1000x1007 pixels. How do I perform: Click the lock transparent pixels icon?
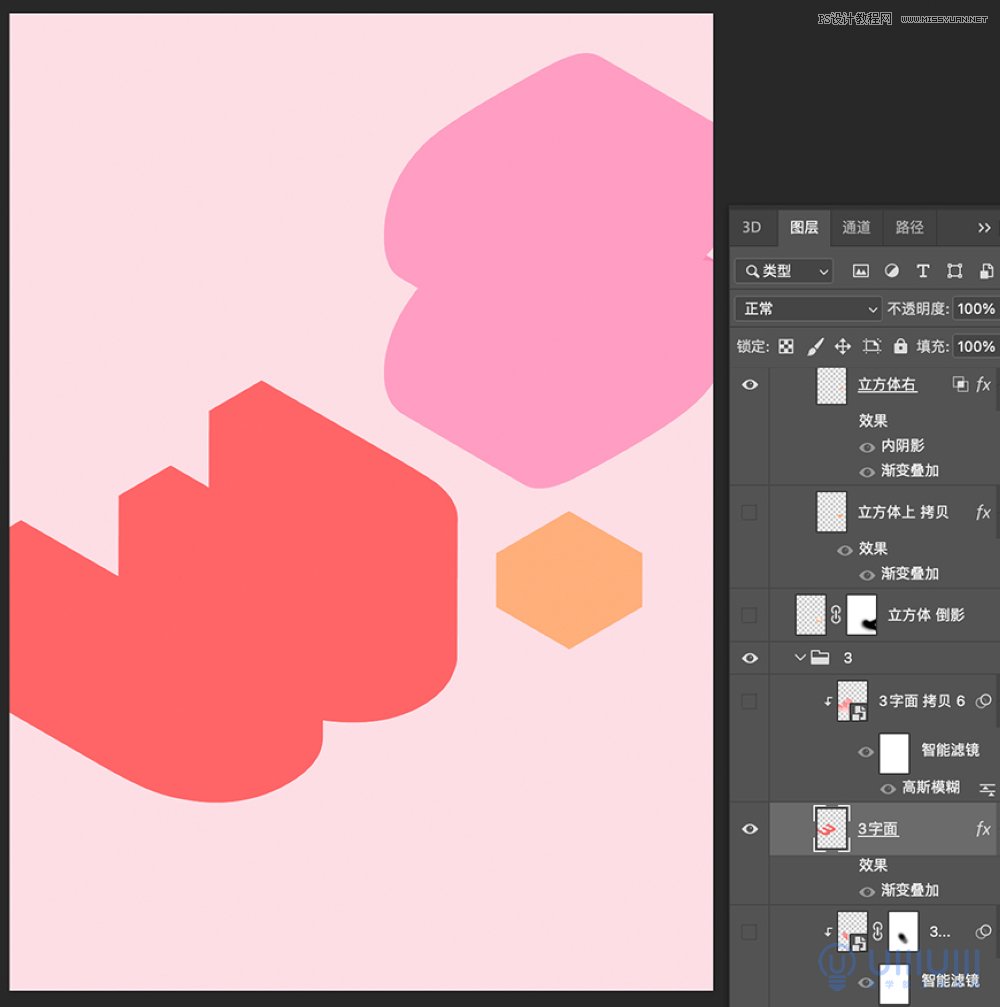pos(787,346)
